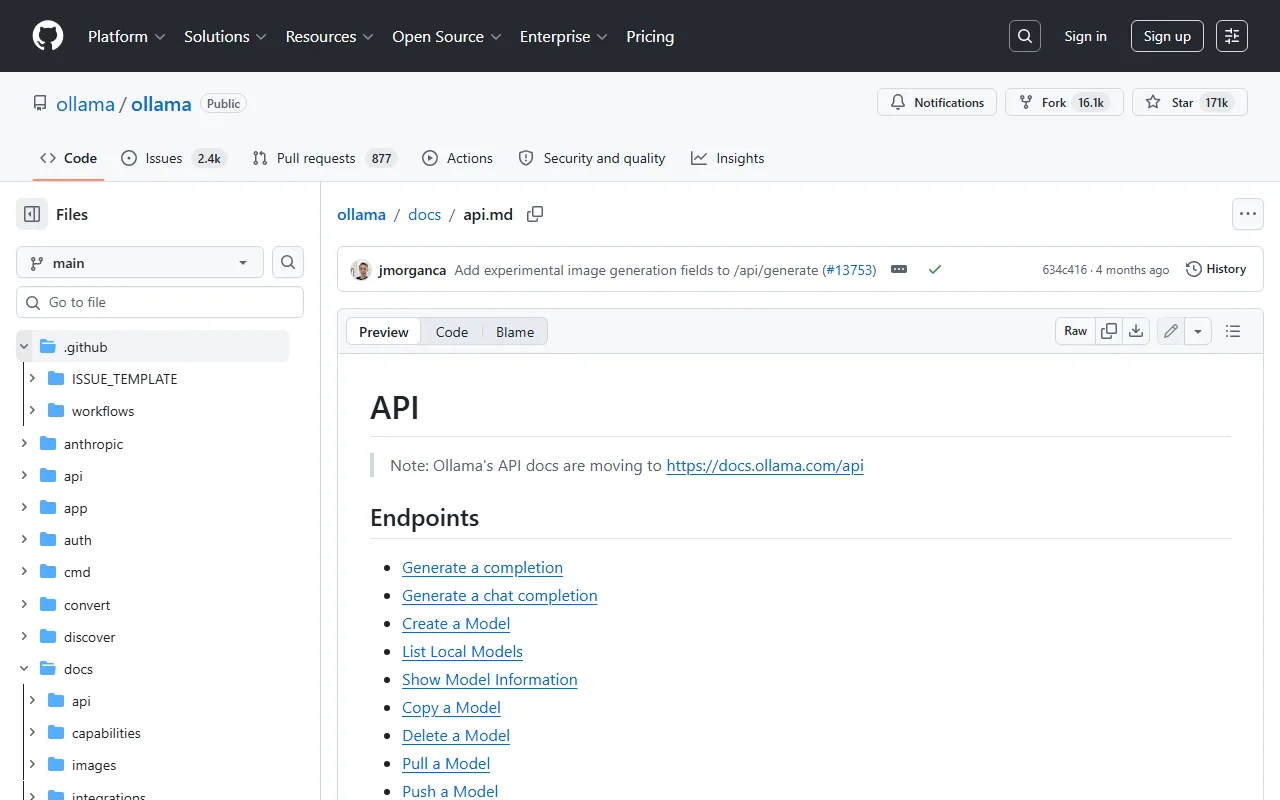The height and width of the screenshot is (800, 1280).
Task: Open the Resources menu
Action: [x=330, y=36]
